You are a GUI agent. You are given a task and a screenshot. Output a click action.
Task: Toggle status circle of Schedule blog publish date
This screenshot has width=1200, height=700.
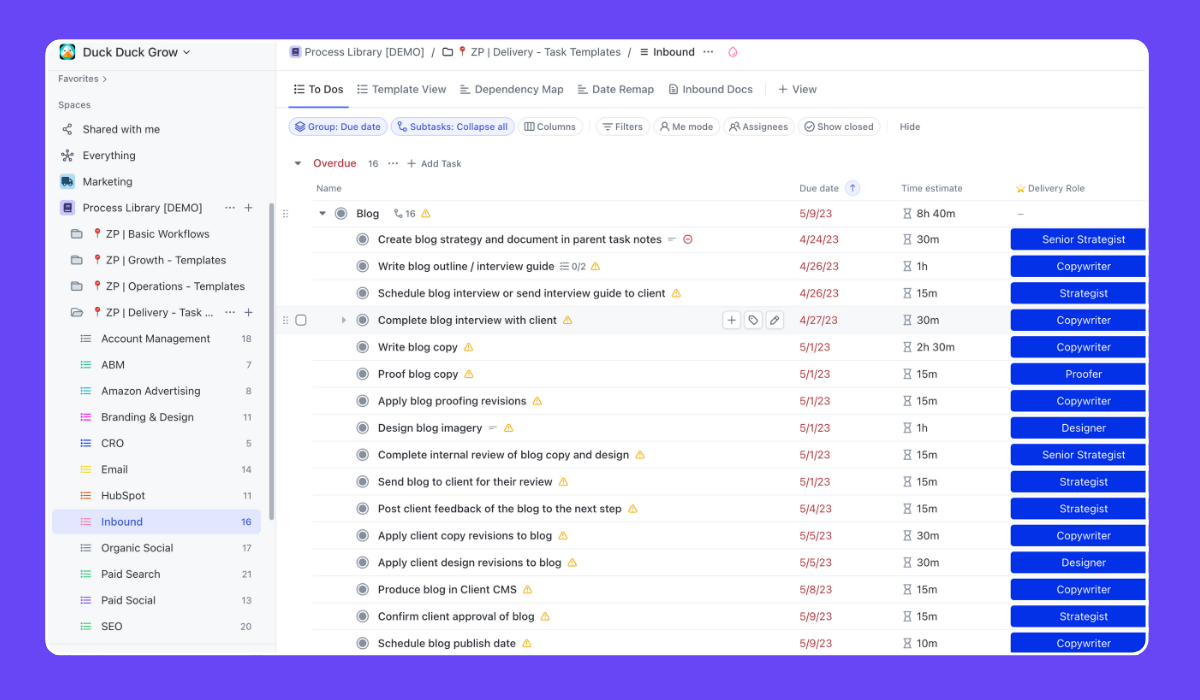click(363, 643)
